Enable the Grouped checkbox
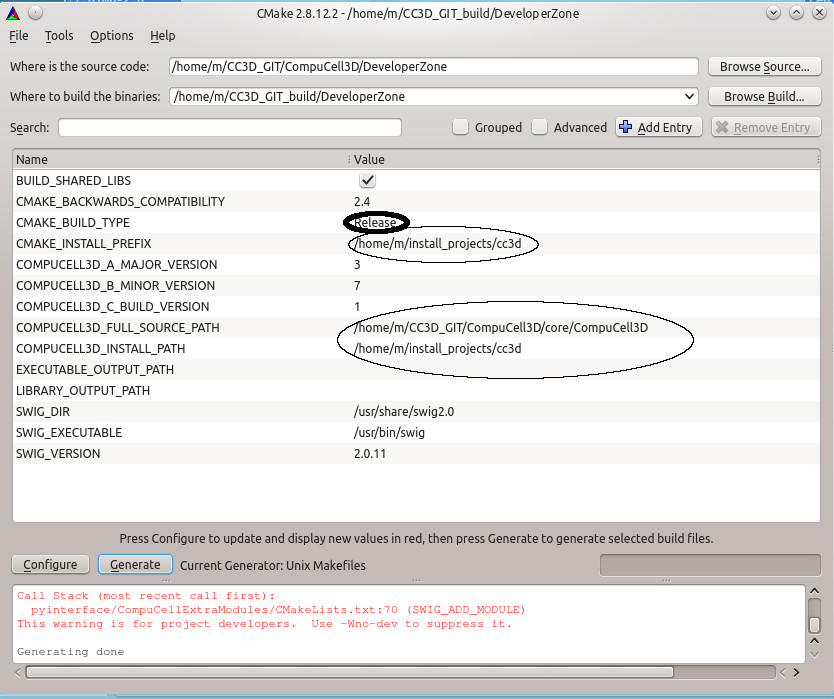Image resolution: width=834 pixels, height=699 pixels. coord(460,127)
